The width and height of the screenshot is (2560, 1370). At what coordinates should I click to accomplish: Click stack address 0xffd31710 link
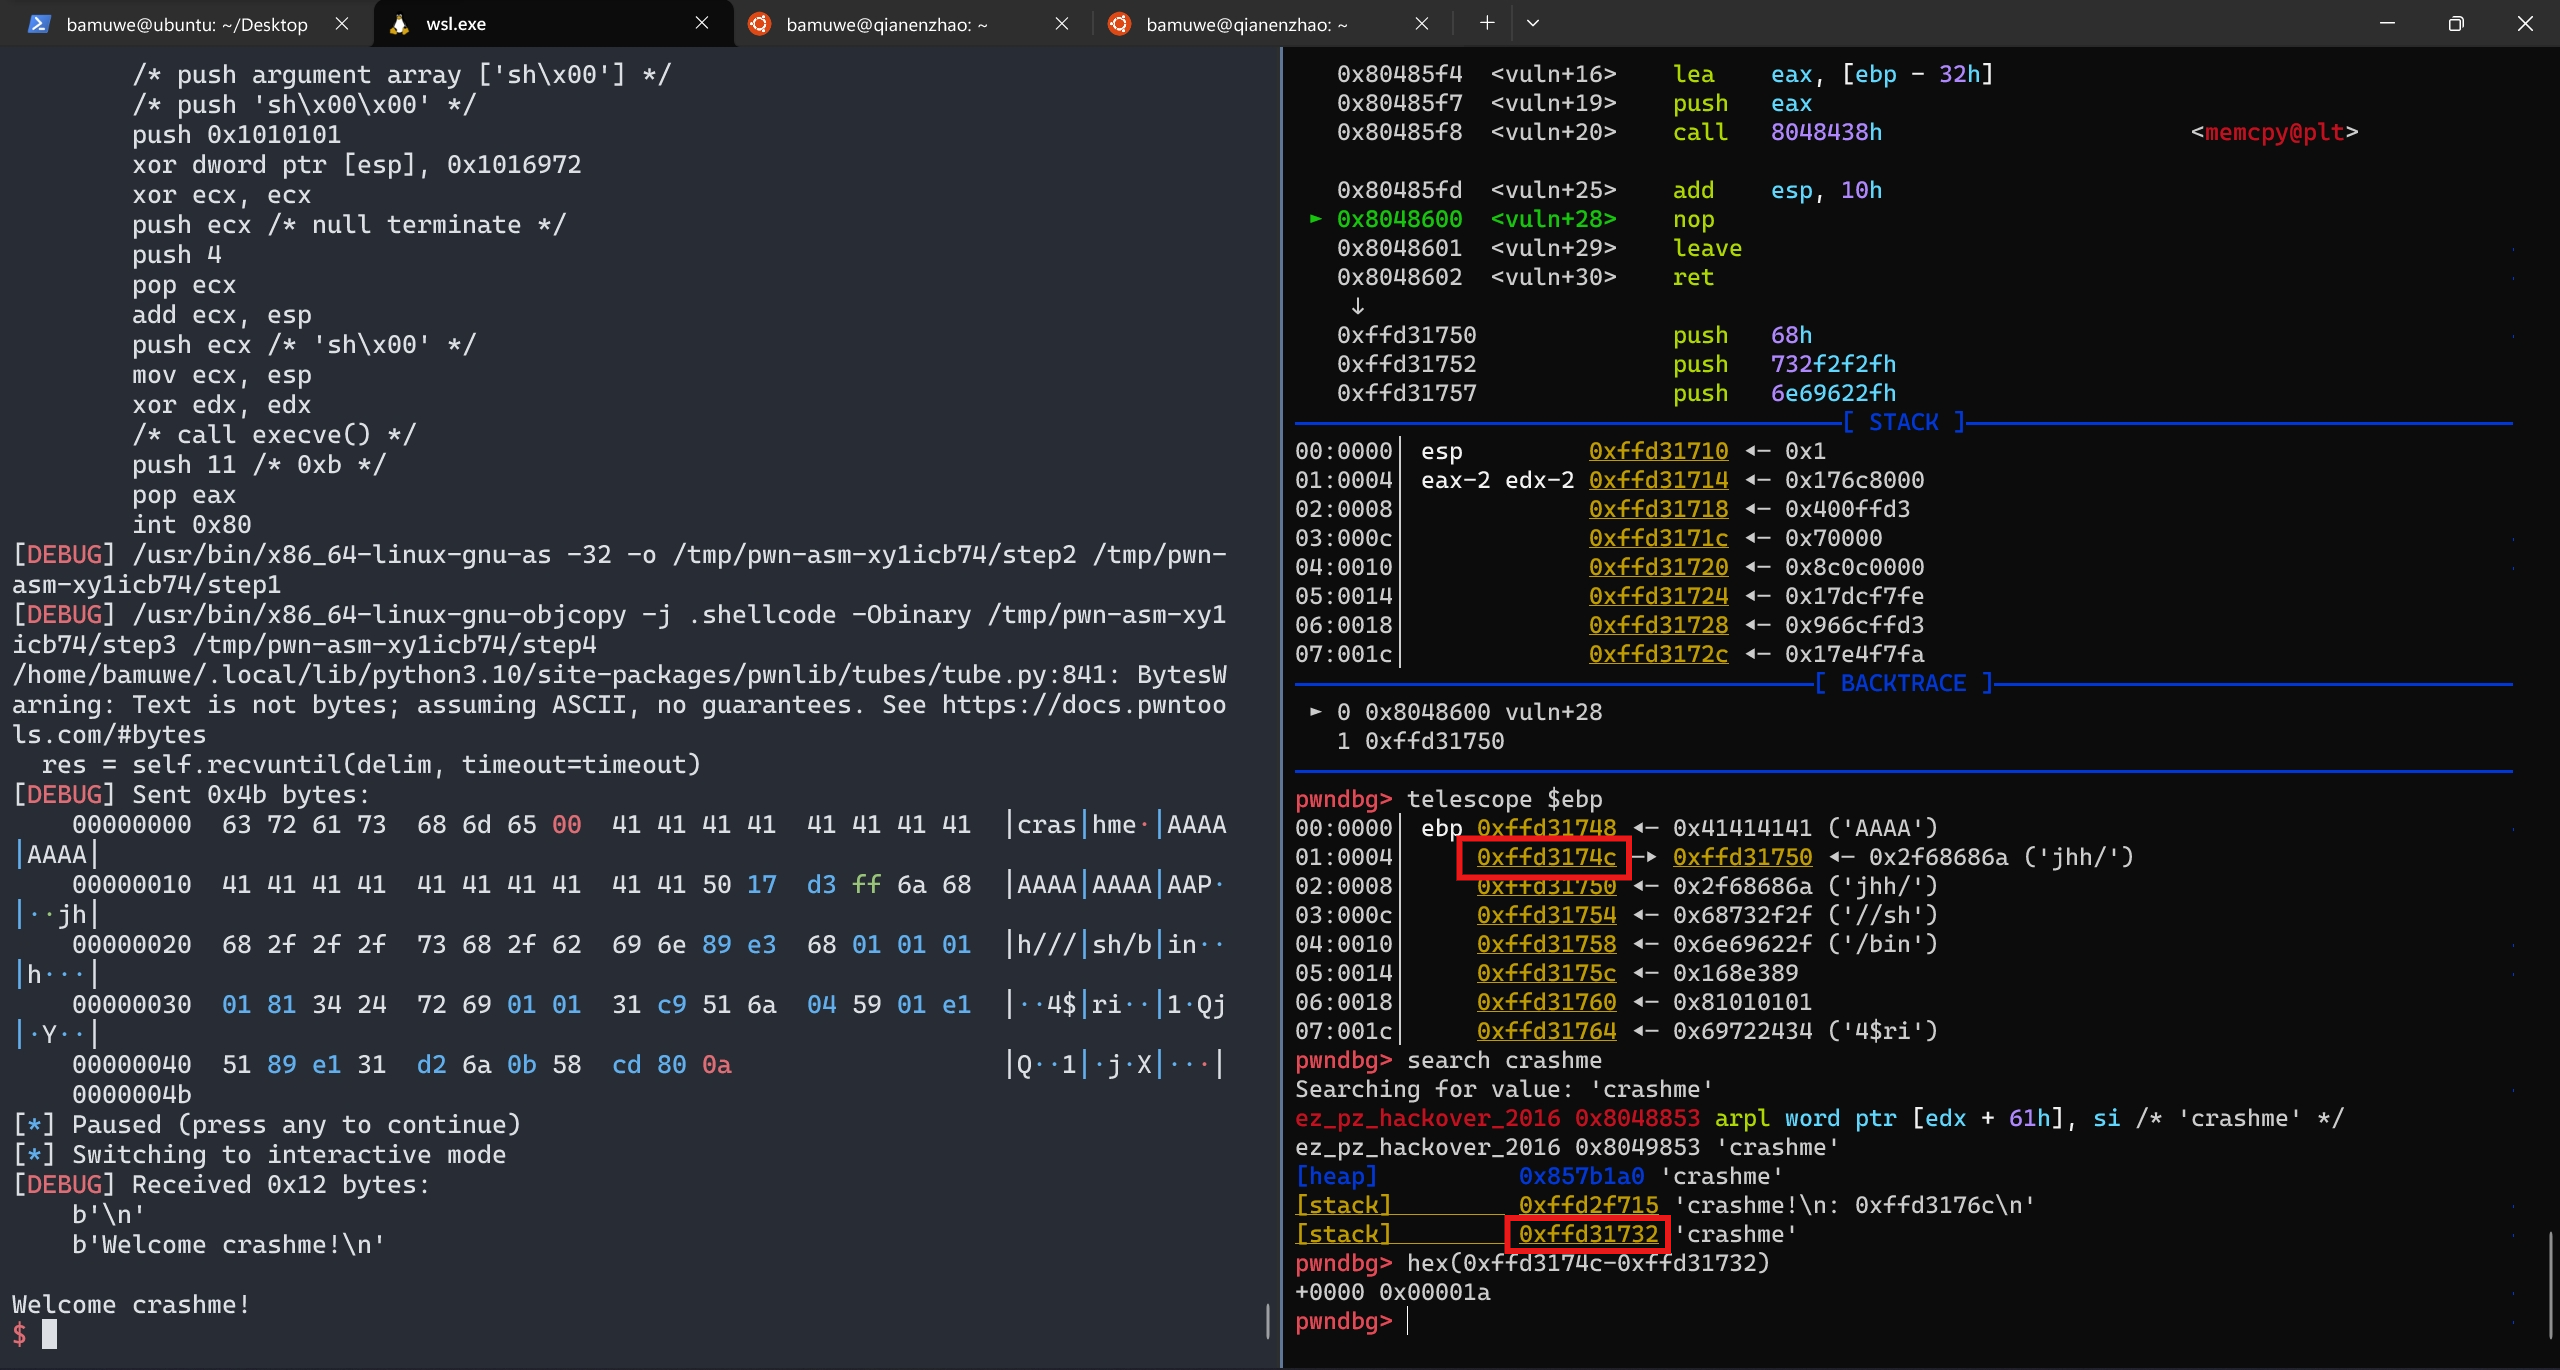pos(1658,451)
